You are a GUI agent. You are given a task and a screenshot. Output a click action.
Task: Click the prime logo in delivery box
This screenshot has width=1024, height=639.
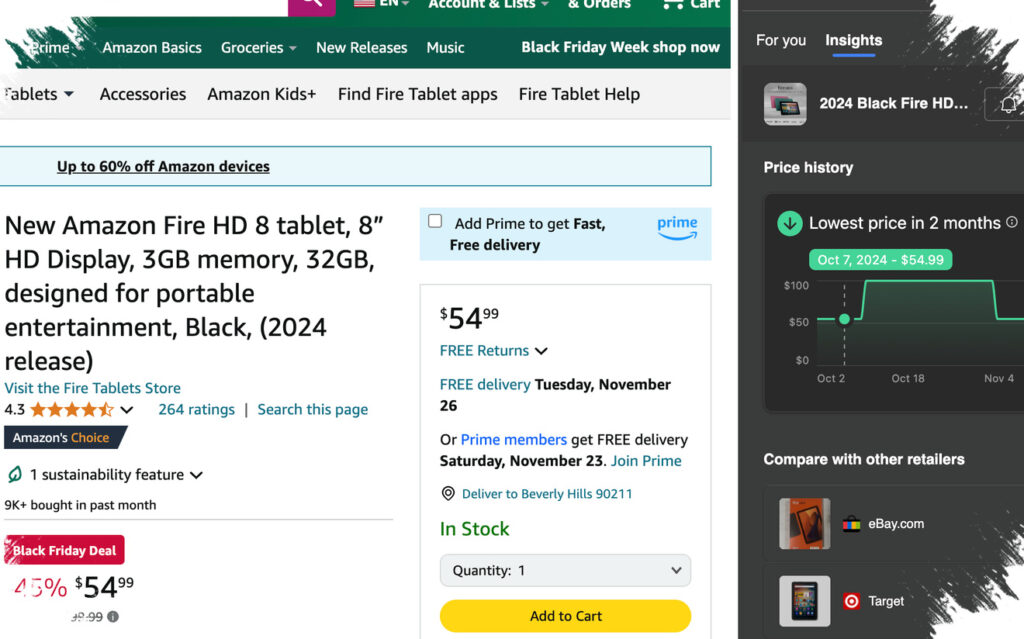click(x=677, y=227)
